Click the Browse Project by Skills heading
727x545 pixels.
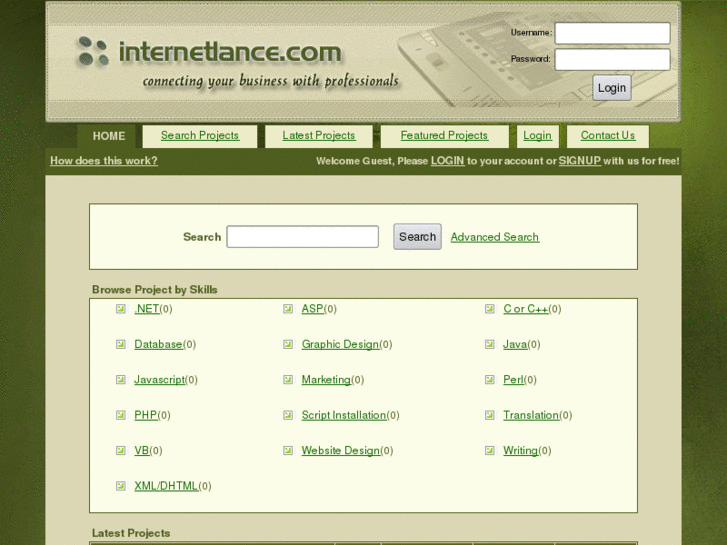click(x=154, y=290)
